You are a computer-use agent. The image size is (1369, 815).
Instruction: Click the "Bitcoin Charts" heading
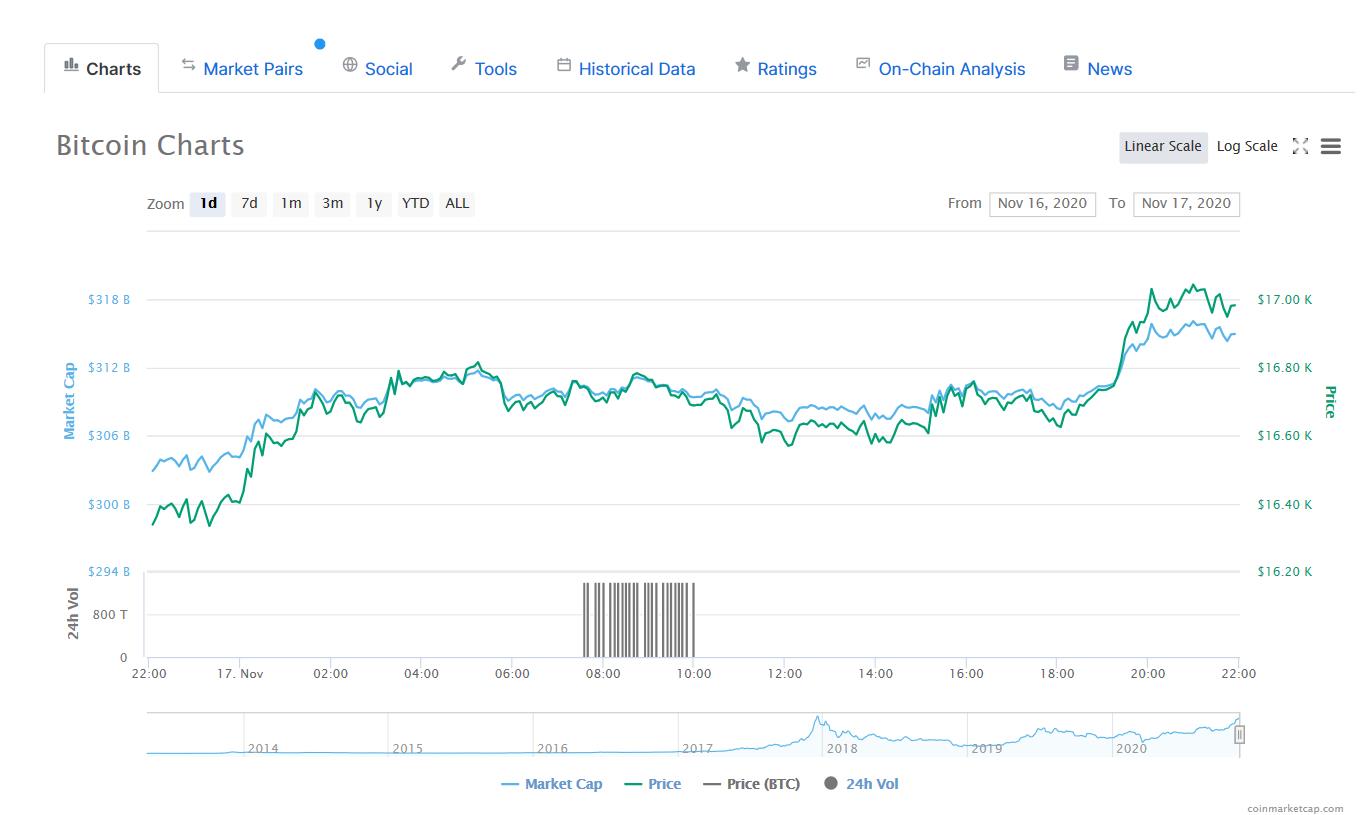click(x=150, y=146)
